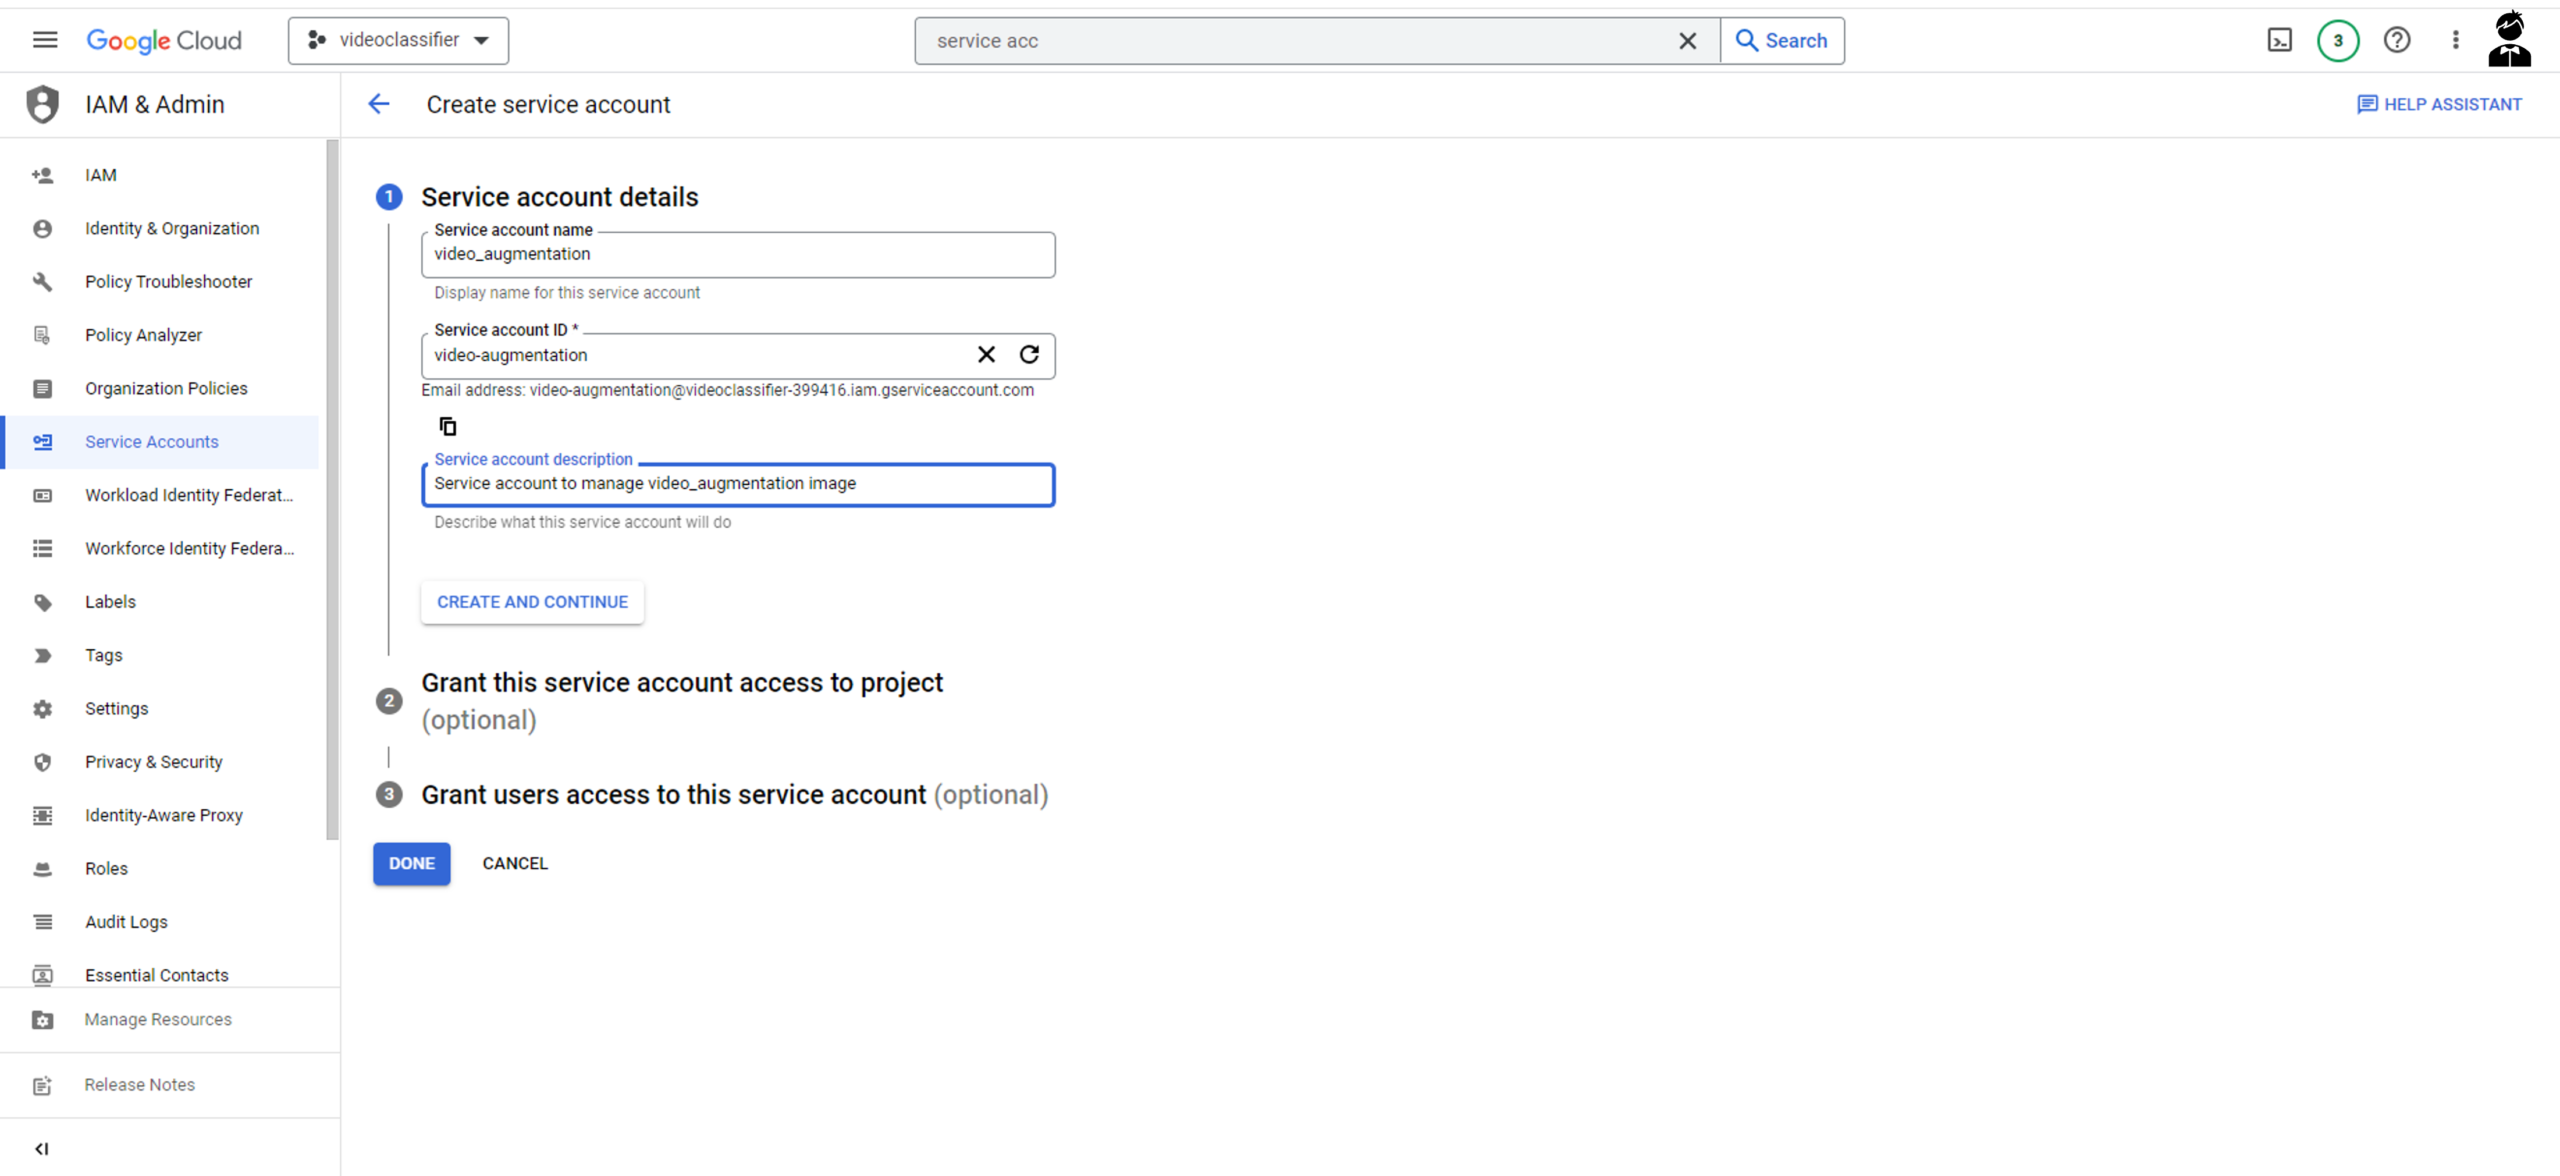Clear the search box text

pos(1687,41)
